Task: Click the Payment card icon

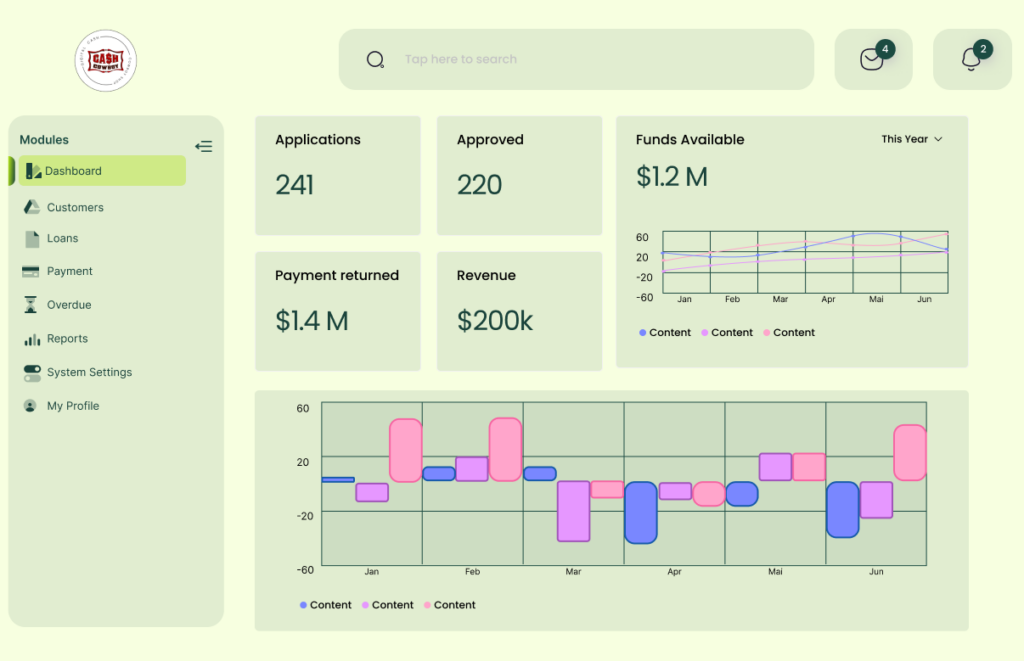Action: coord(31,271)
